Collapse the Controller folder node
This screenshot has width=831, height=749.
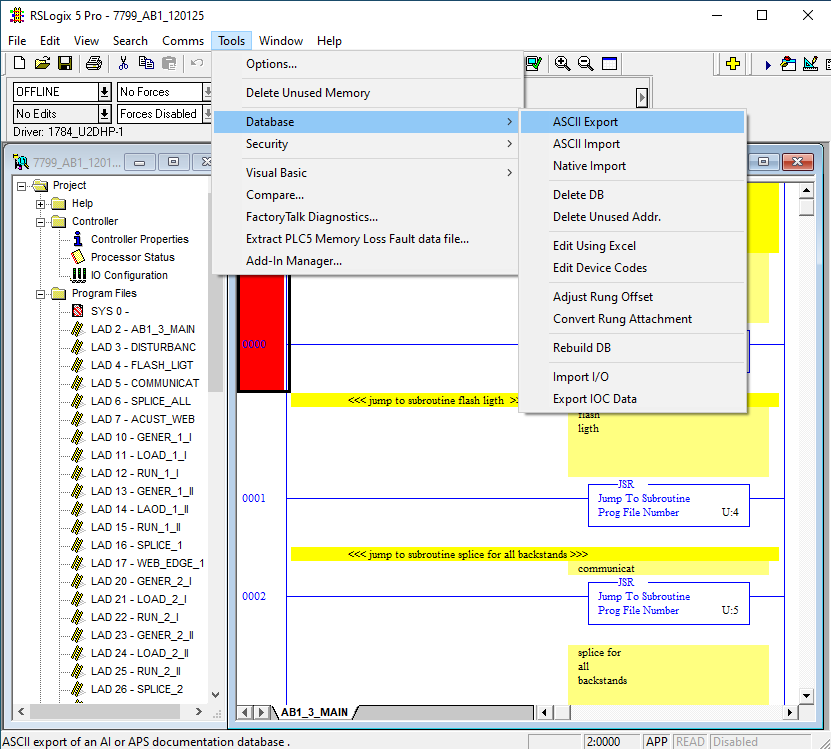pos(41,222)
